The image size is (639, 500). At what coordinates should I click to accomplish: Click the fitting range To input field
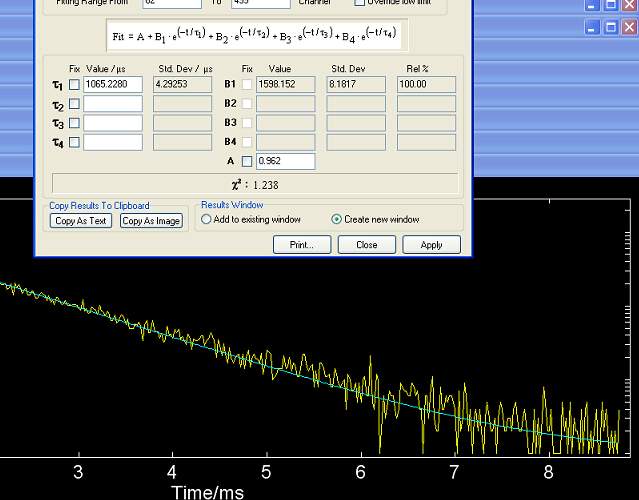coord(259,3)
